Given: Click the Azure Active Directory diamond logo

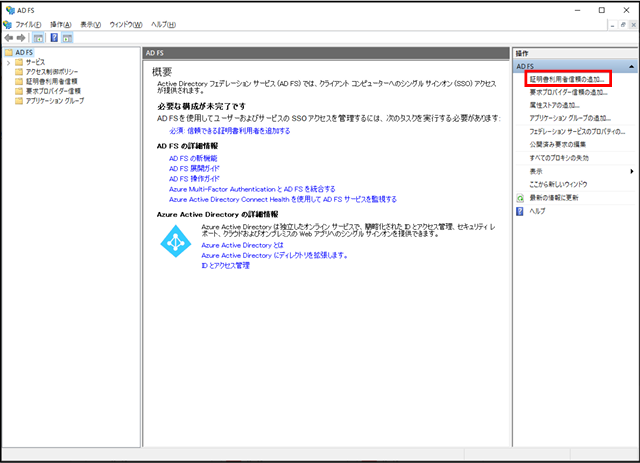Looking at the screenshot, I should (x=176, y=241).
